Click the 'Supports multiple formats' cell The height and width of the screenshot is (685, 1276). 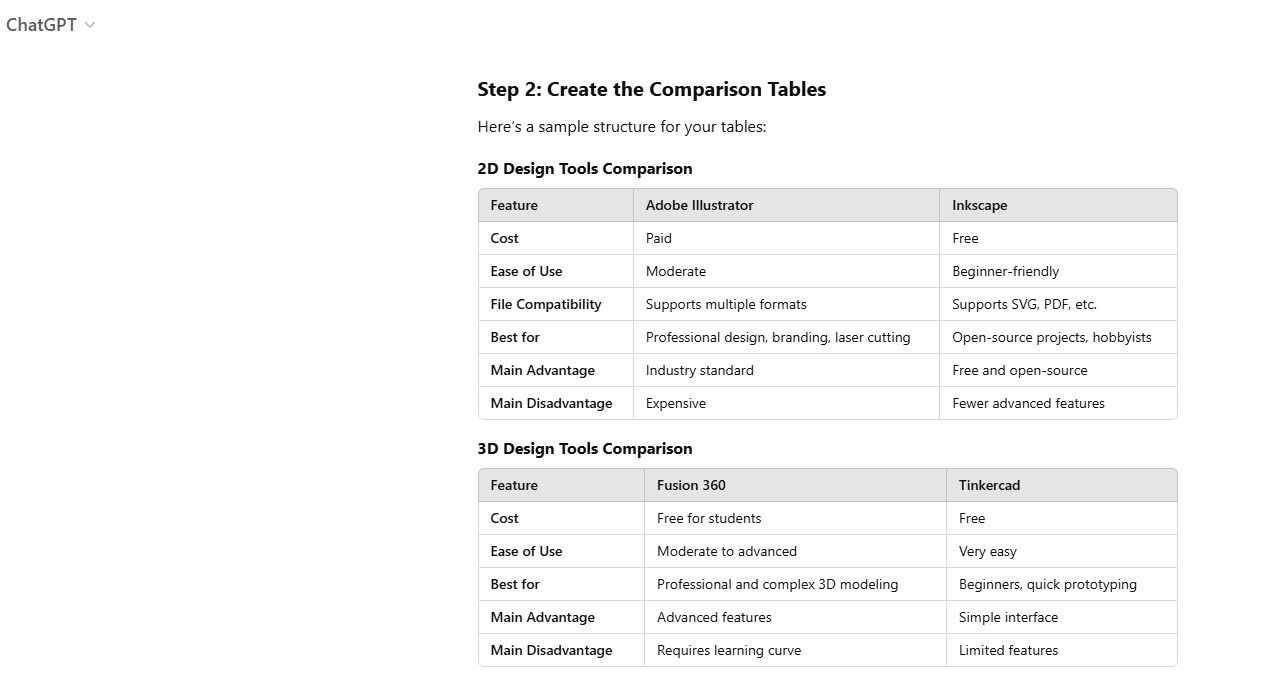[x=725, y=304]
